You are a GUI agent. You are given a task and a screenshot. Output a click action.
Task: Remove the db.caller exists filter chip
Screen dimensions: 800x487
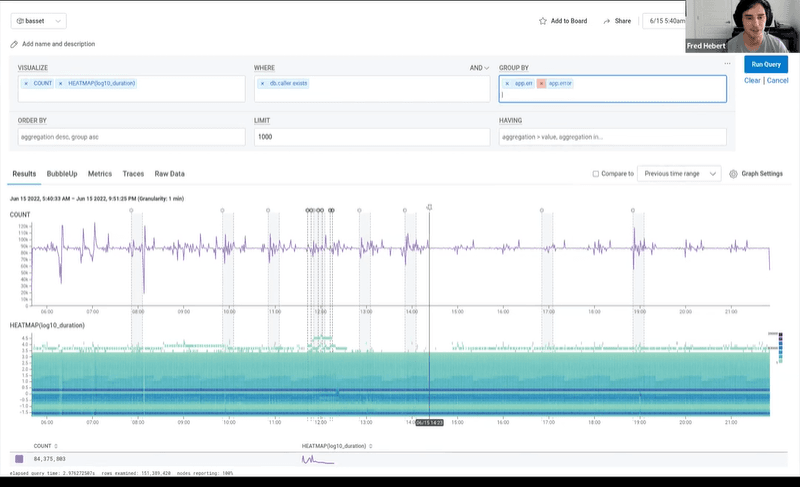click(x=262, y=83)
